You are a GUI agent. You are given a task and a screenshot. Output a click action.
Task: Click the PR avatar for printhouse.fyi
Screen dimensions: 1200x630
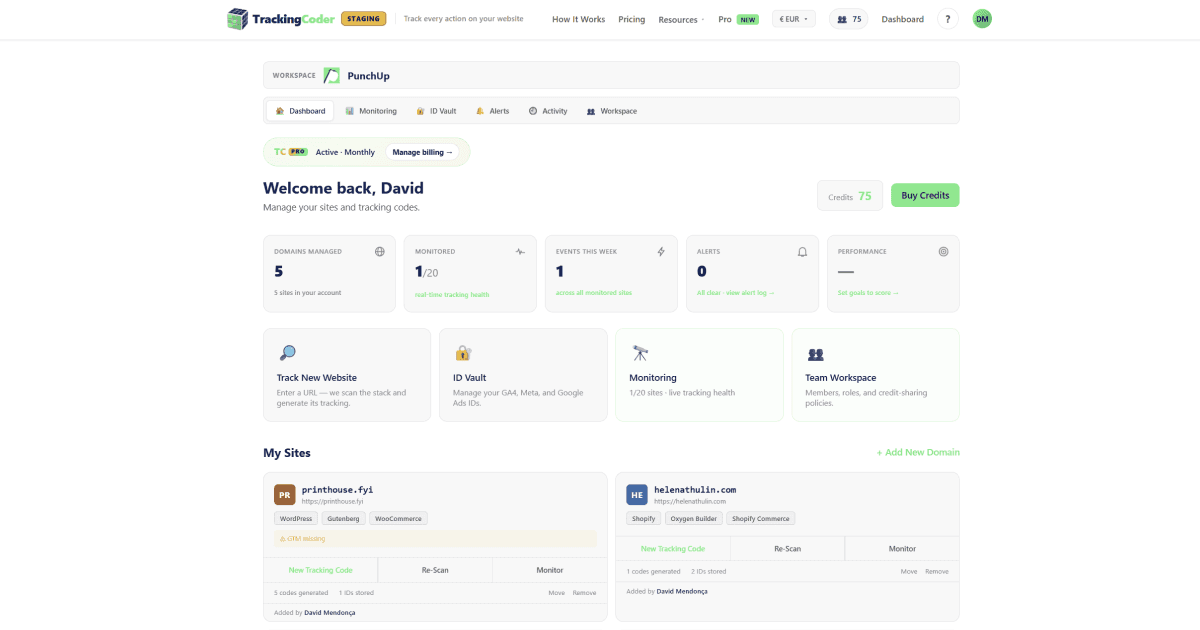click(285, 495)
